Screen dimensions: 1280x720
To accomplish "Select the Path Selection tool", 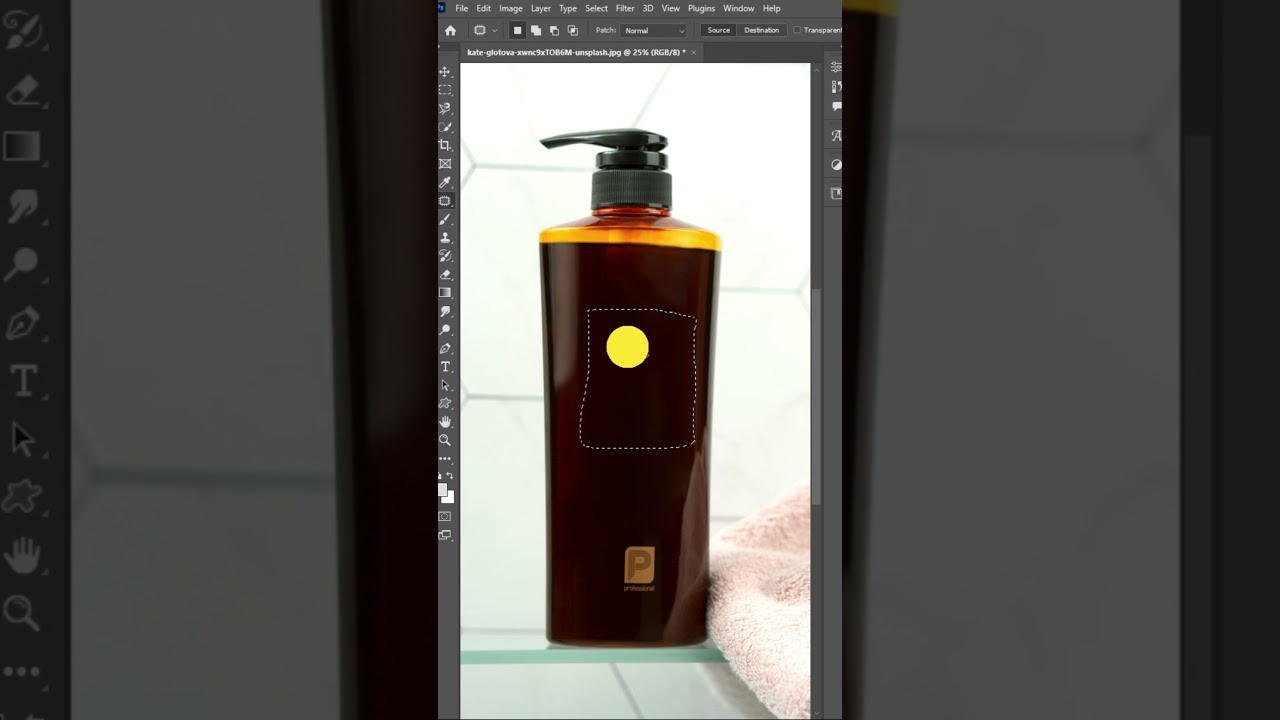I will (x=445, y=385).
